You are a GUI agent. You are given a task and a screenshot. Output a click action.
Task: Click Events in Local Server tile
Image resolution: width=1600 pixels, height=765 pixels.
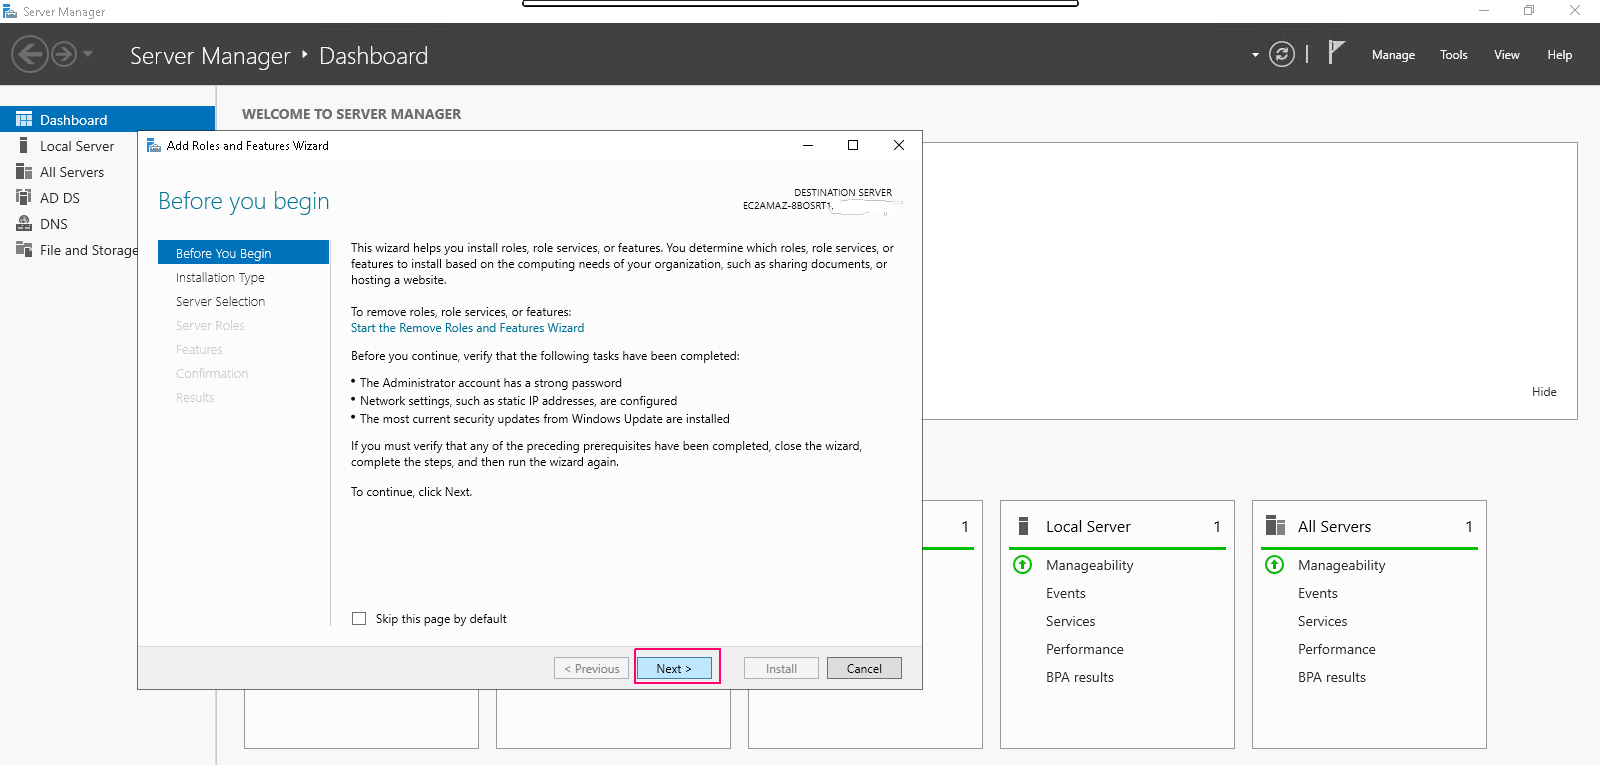(1066, 593)
